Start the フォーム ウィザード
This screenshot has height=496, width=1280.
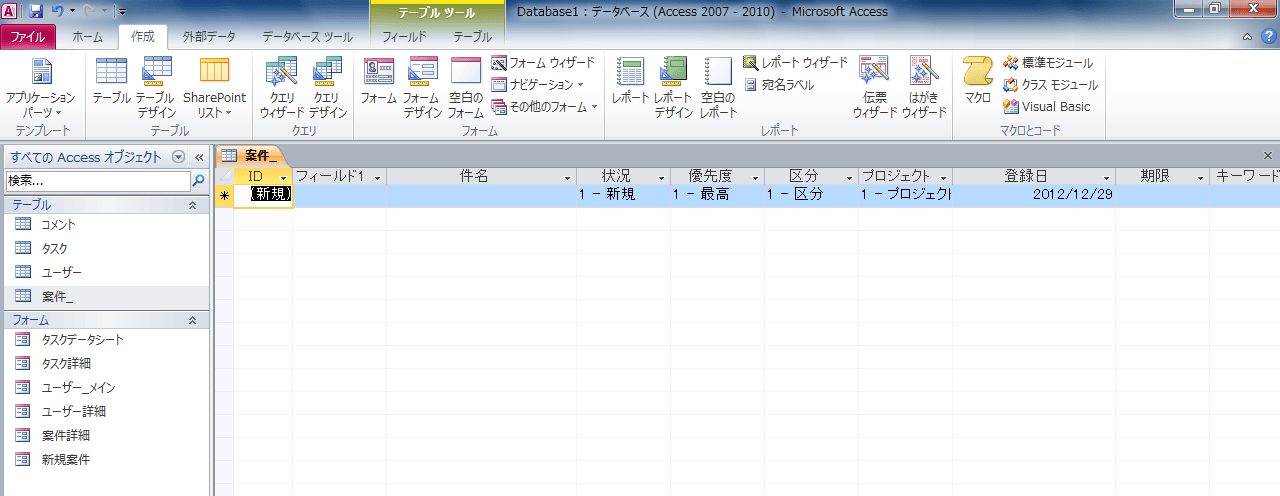[x=543, y=63]
